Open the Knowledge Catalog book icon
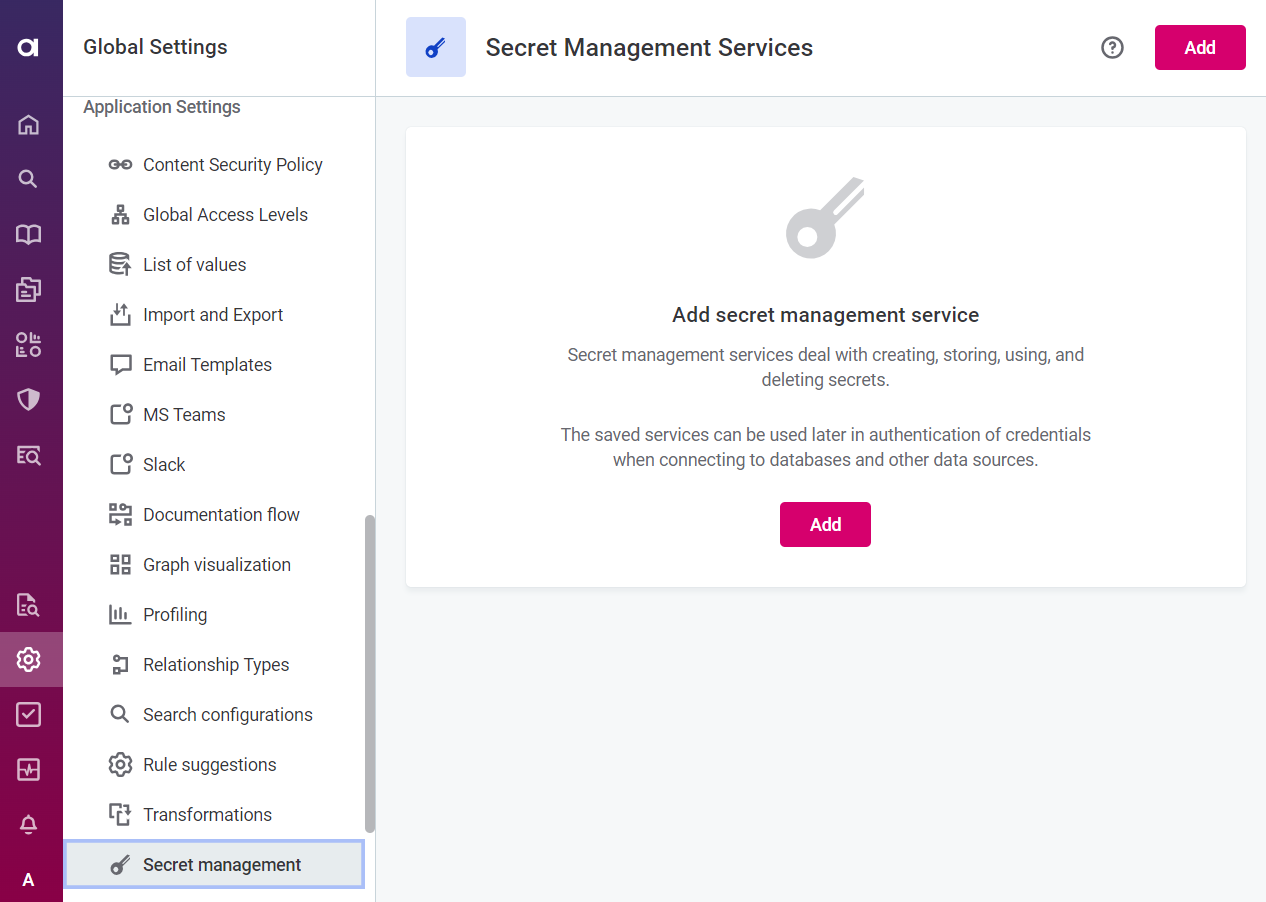 click(29, 234)
